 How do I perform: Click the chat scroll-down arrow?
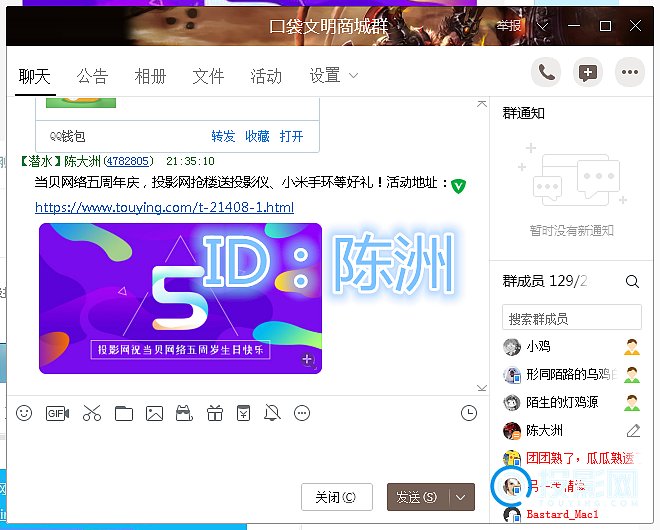coord(482,388)
